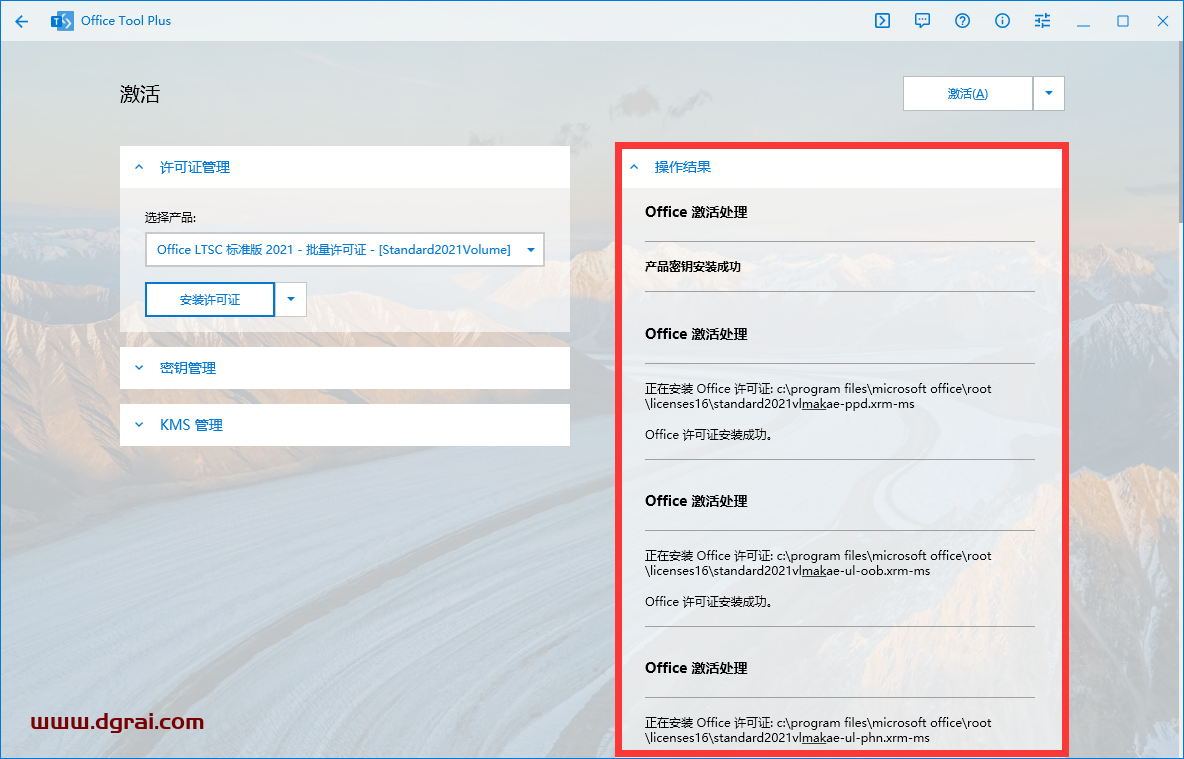Click the help question mark icon

[962, 21]
